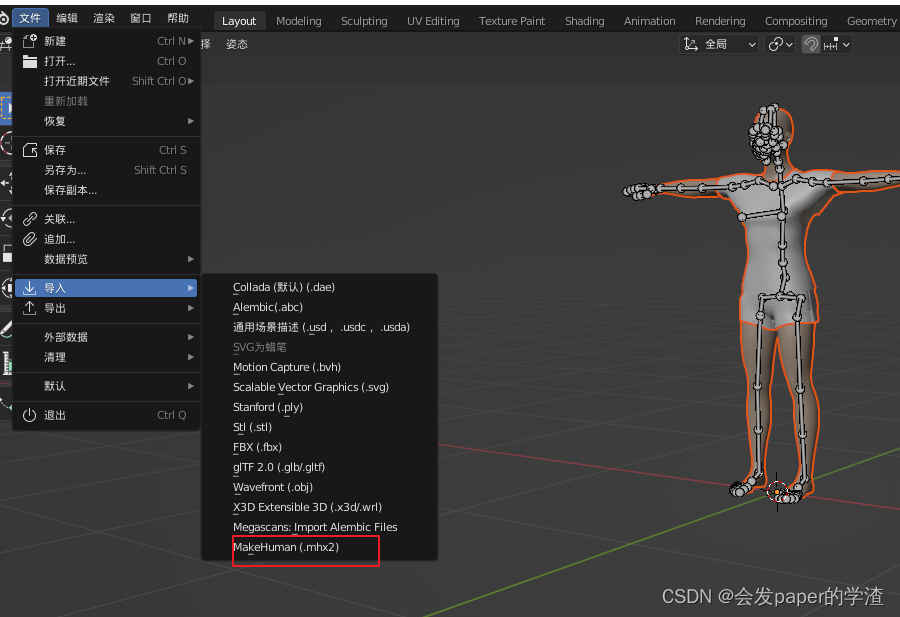Click the export icon beside 导出

point(30,308)
